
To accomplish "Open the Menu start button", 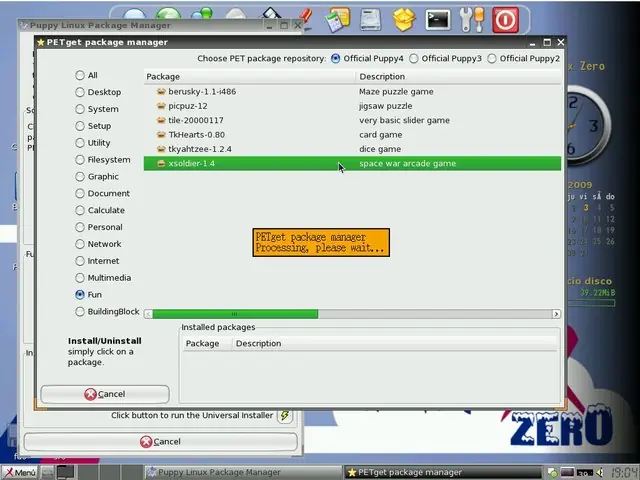I will coord(20,473).
